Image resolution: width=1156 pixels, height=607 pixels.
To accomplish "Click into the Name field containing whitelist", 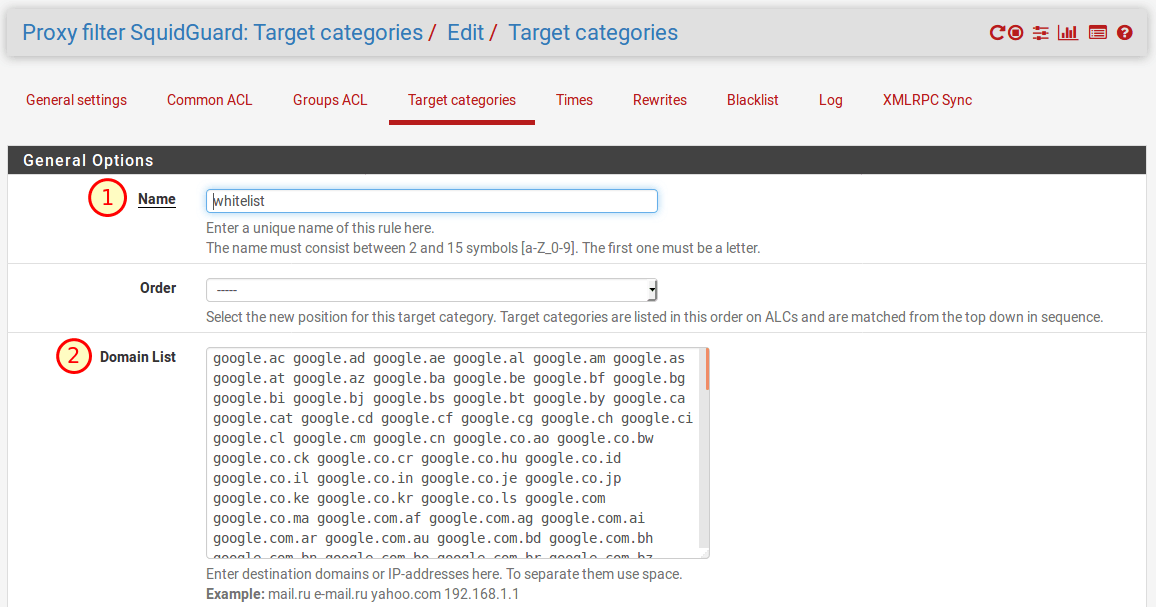I will 431,201.
